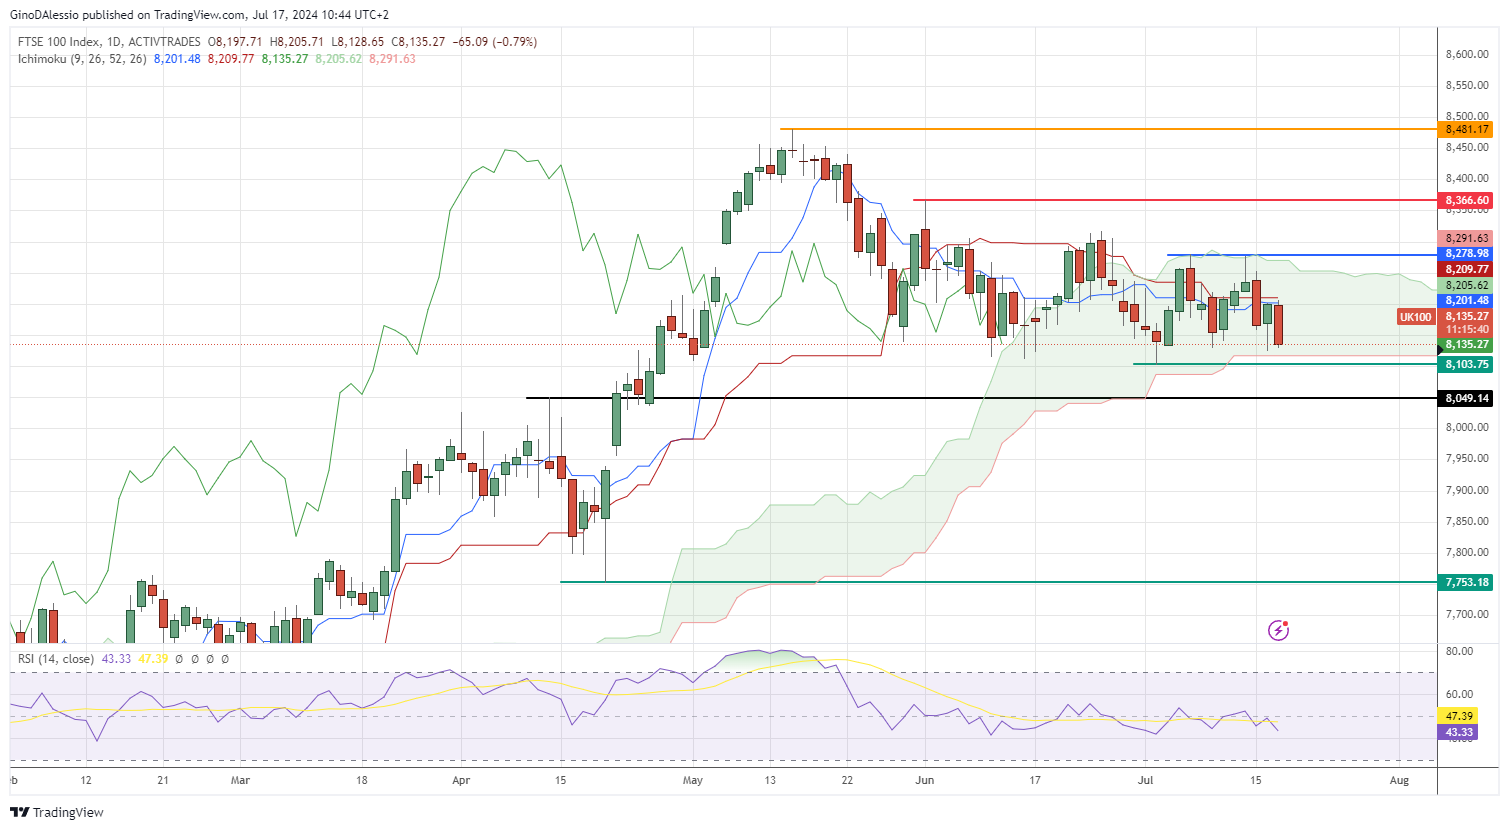The image size is (1509, 830).
Task: Click the UK100 symbol tag on price axis
Action: [x=1415, y=317]
